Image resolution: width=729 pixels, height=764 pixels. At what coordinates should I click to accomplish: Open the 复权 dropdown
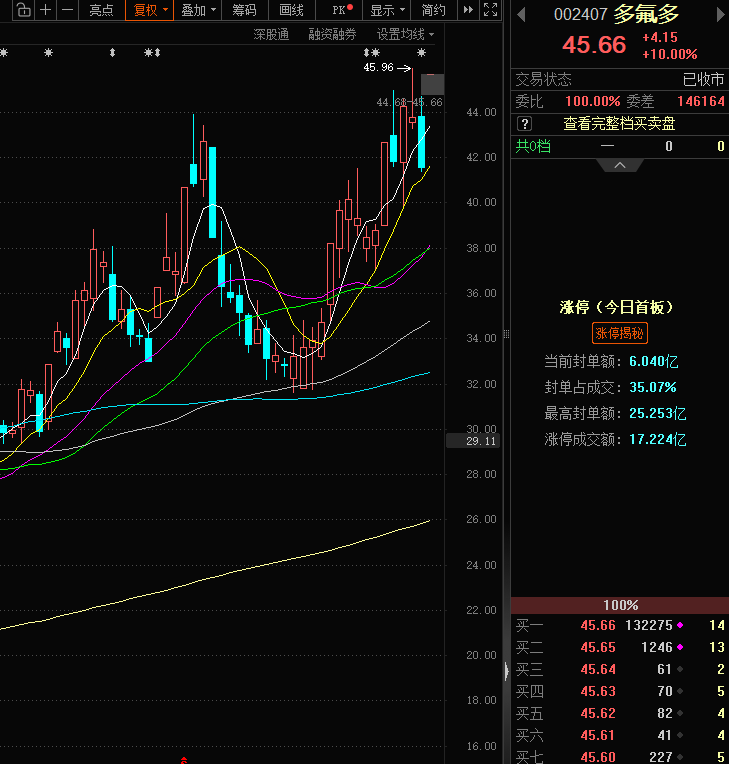(150, 10)
